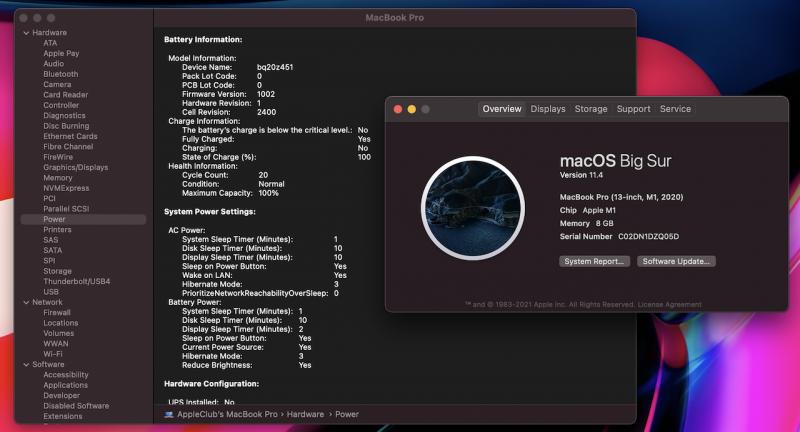Open the Audio sidebar item
Screen dimensions: 800x432
(54, 64)
